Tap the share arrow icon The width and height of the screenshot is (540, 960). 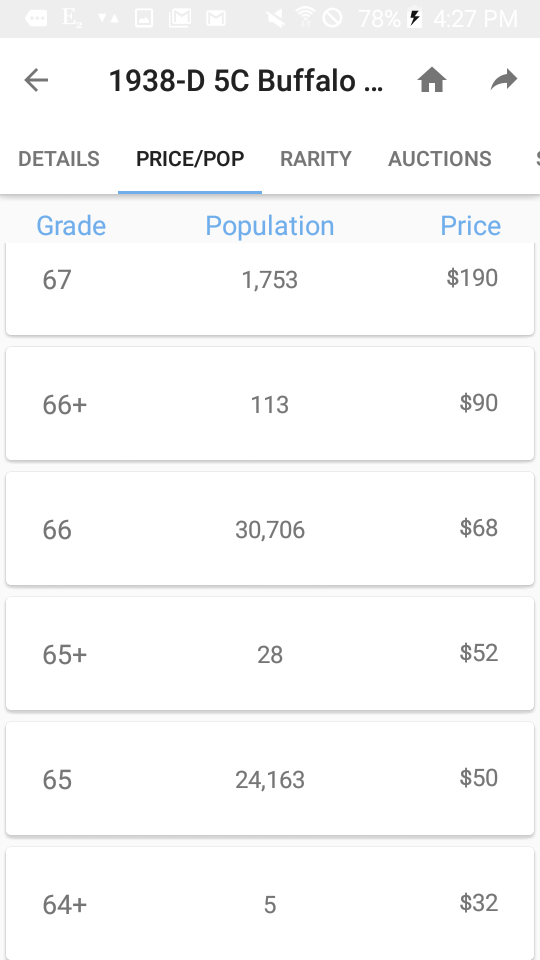point(504,80)
